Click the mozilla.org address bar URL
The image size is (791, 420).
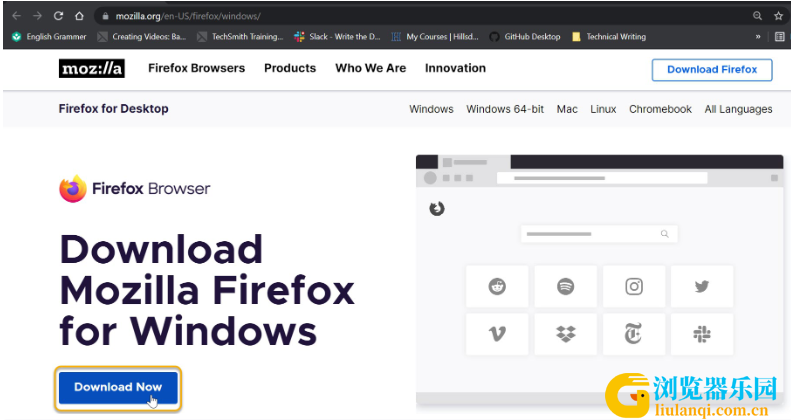click(x=188, y=16)
